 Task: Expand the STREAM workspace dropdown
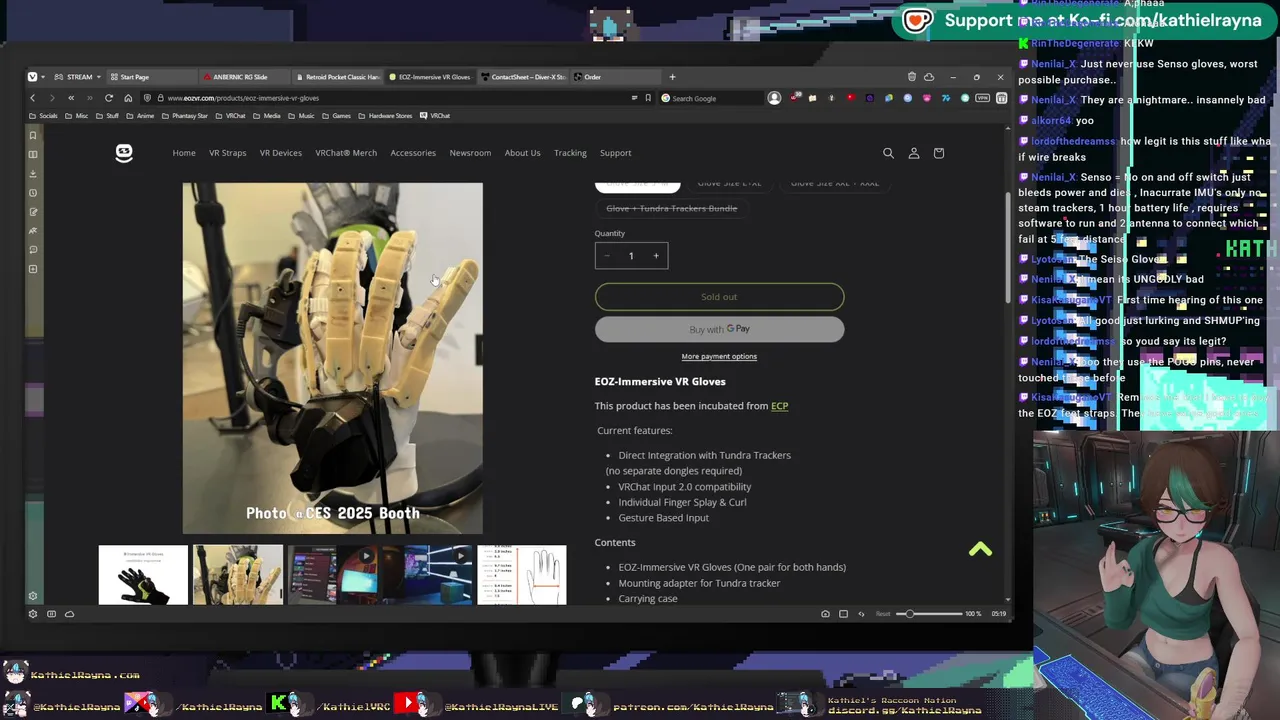coord(78,77)
